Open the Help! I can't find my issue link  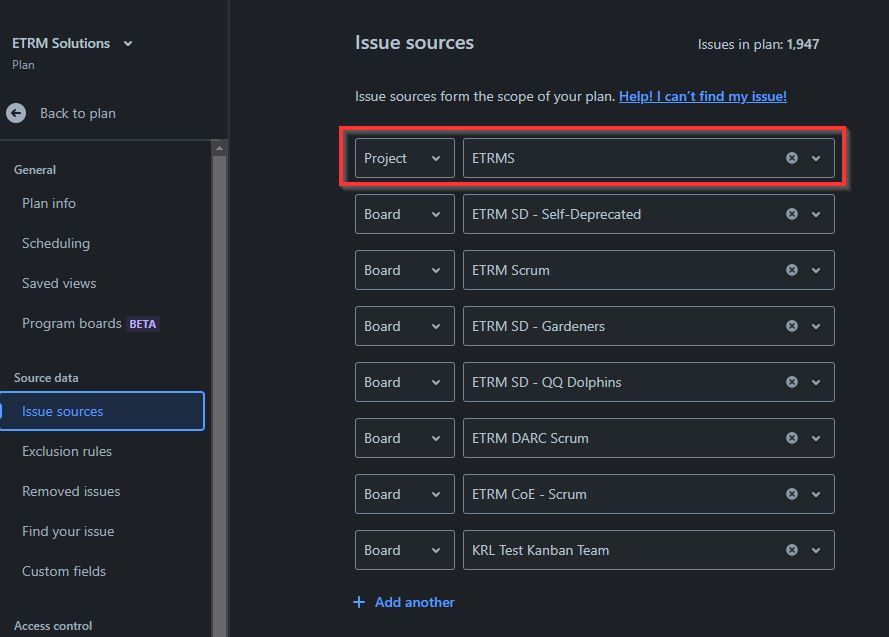[x=702, y=96]
